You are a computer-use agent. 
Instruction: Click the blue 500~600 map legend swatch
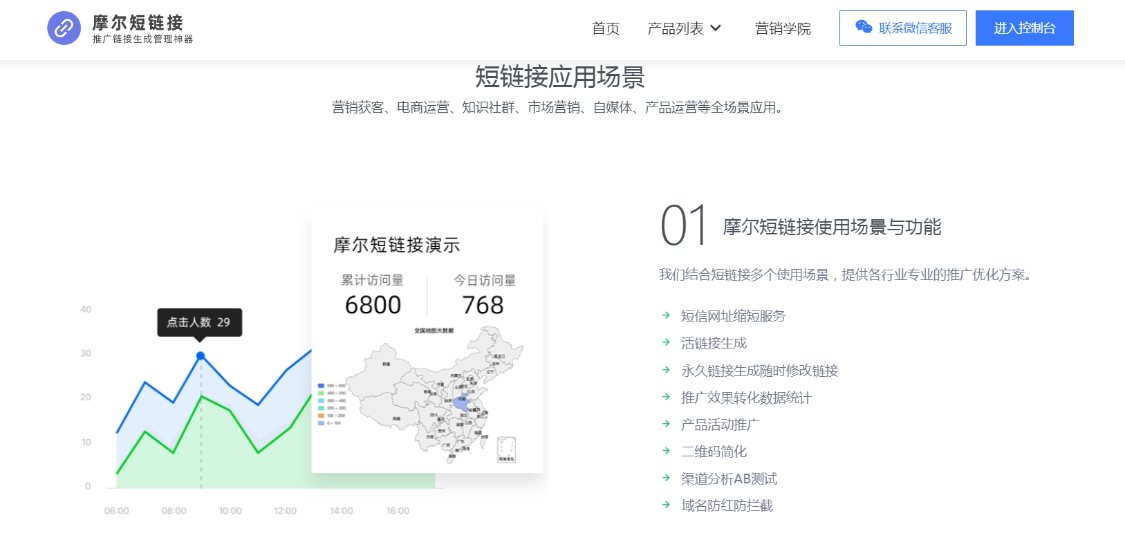click(320, 385)
